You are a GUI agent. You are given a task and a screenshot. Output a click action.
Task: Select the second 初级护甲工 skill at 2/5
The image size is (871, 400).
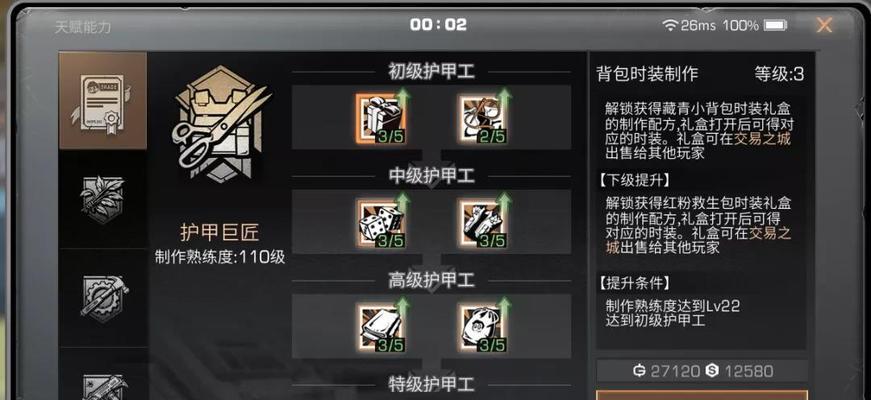(482, 118)
